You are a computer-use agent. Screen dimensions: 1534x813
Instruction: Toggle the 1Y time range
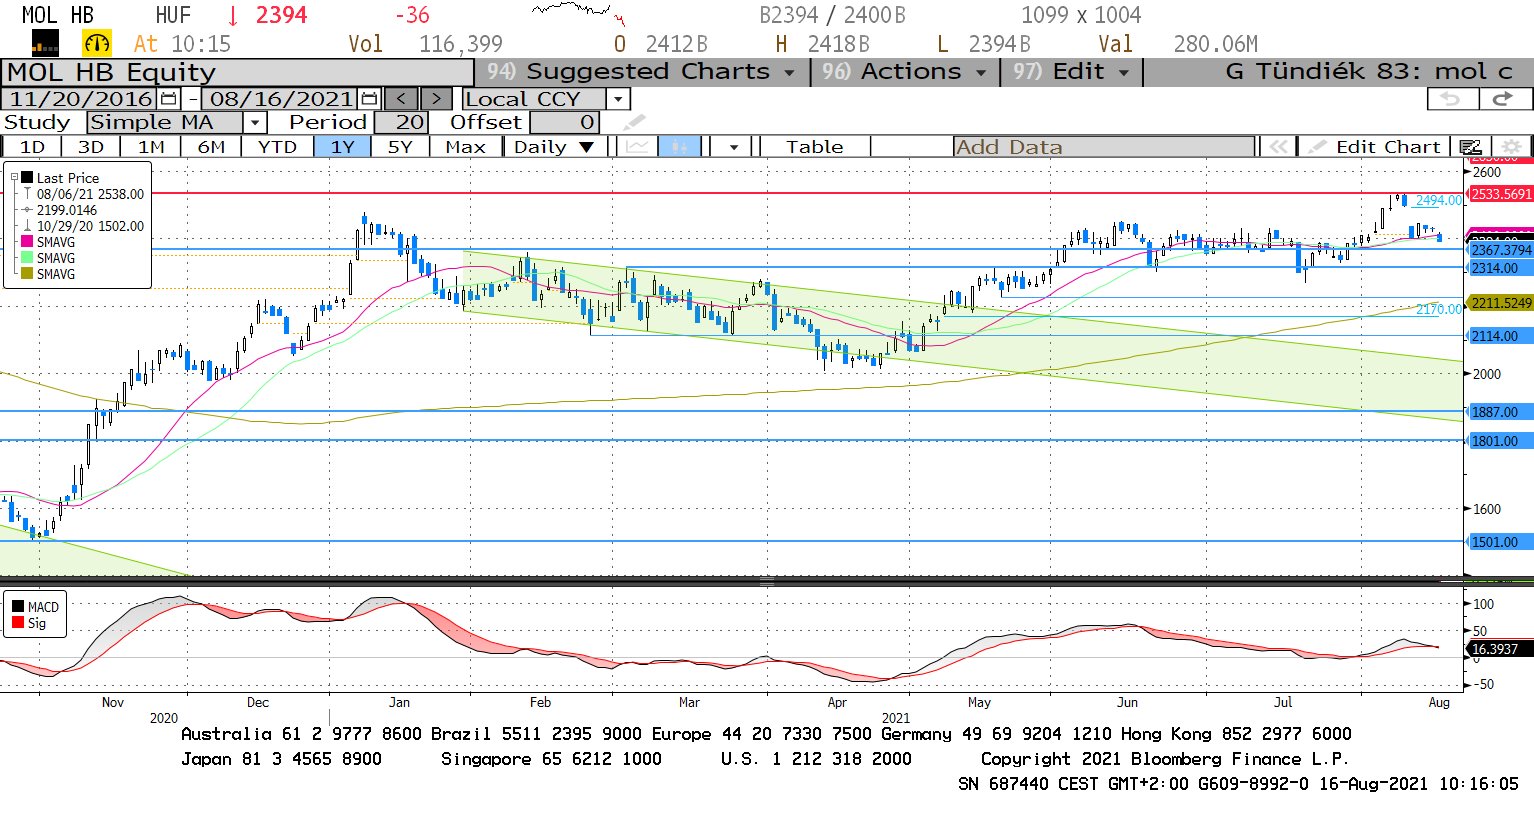click(342, 147)
